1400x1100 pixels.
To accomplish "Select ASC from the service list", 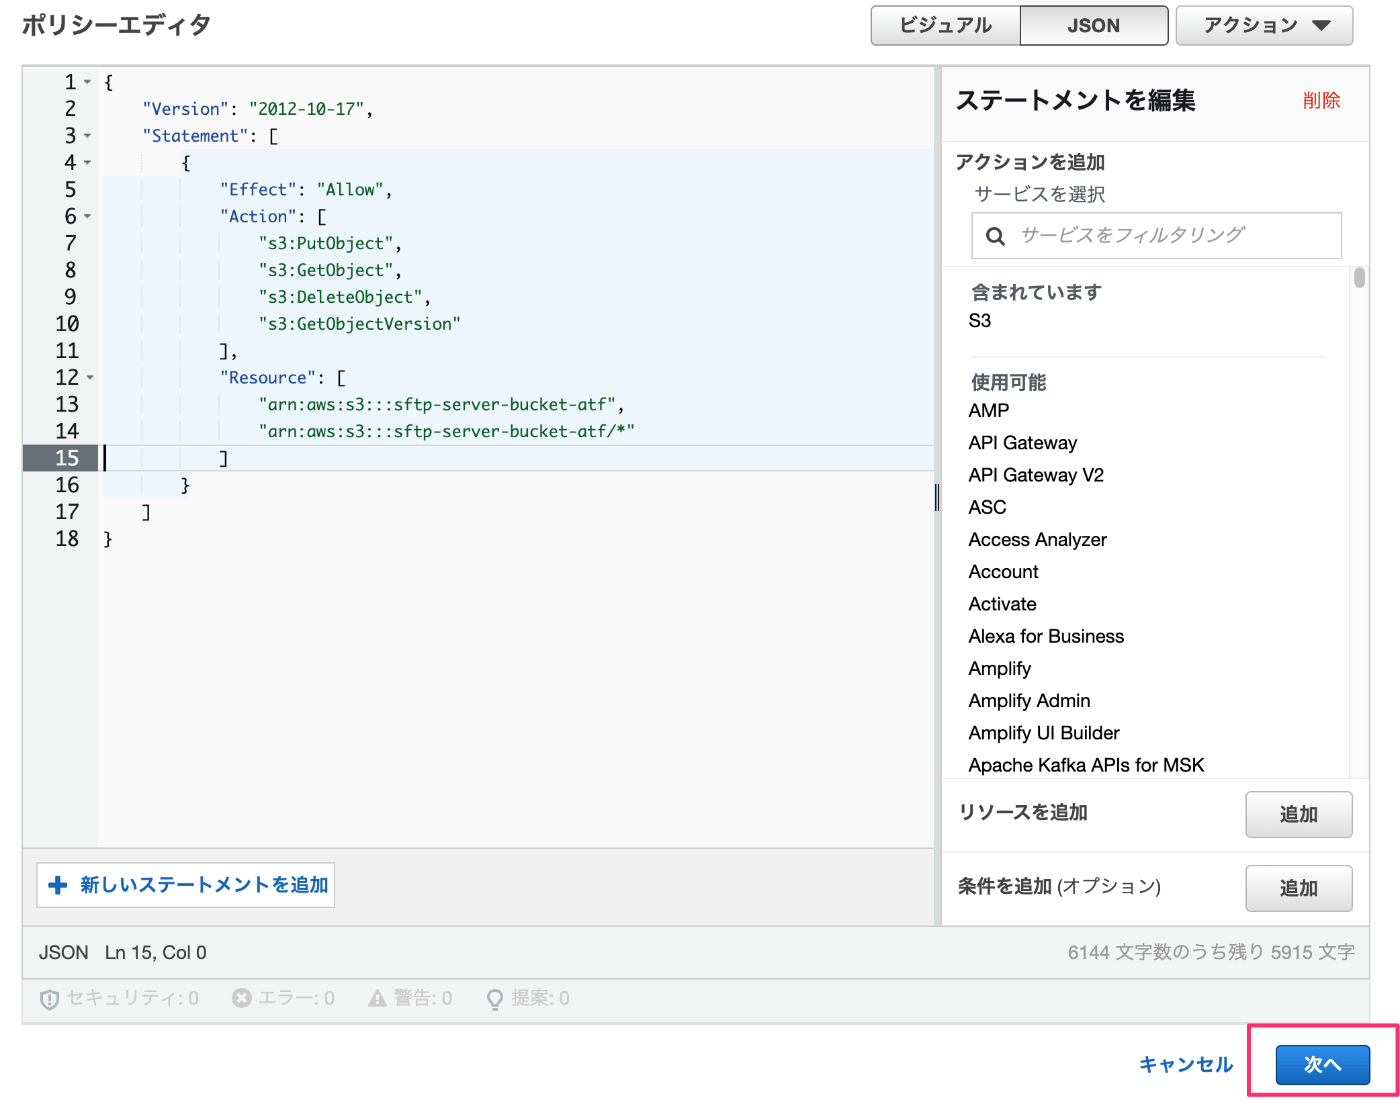I will pyautogui.click(x=987, y=507).
